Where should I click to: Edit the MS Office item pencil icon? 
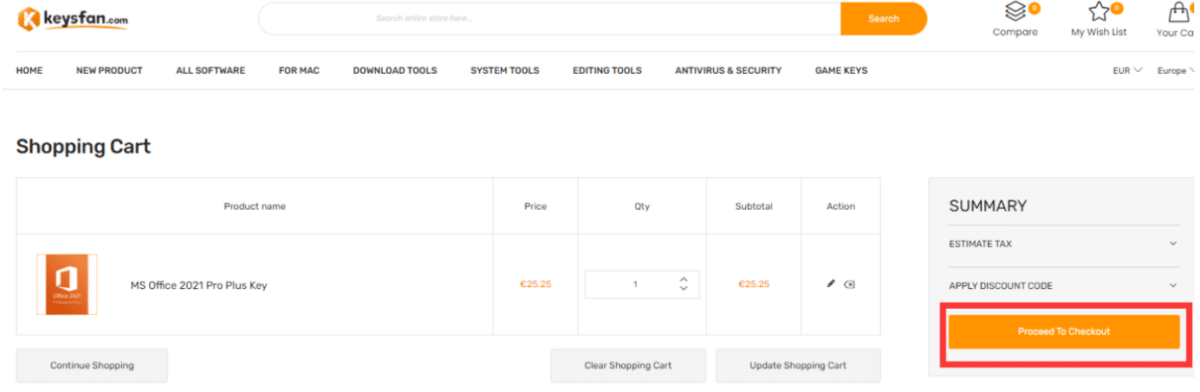[831, 284]
